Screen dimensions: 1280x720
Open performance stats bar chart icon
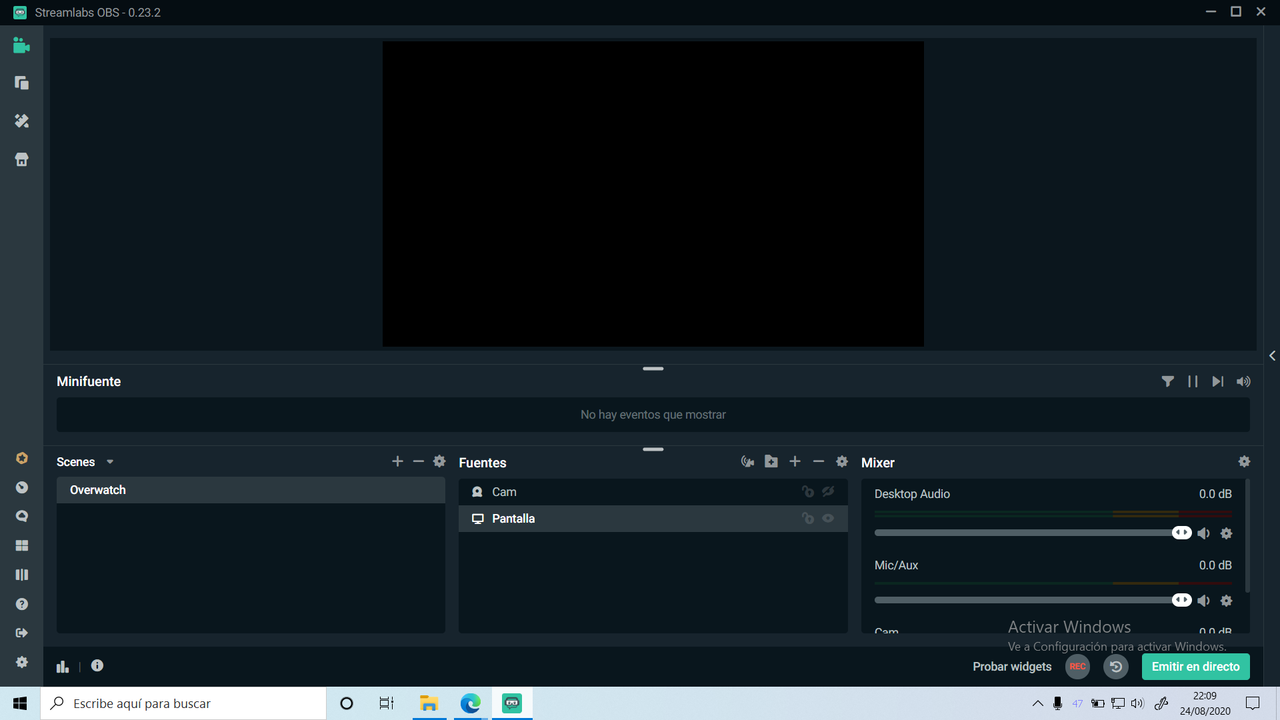[63, 666]
